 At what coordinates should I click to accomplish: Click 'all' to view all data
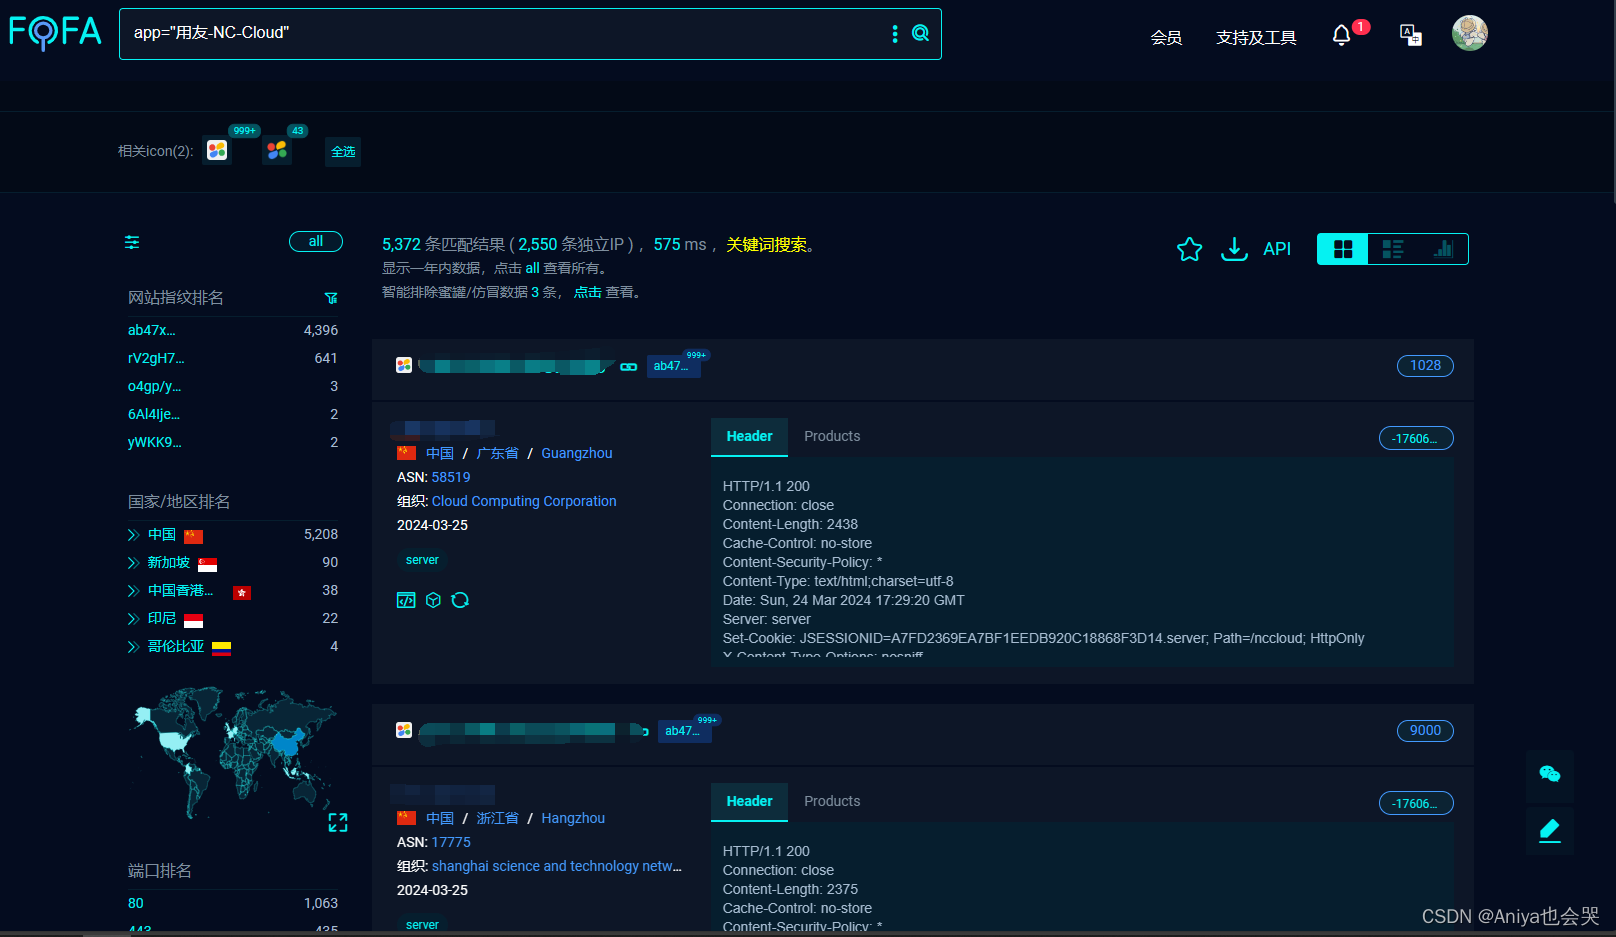532,268
